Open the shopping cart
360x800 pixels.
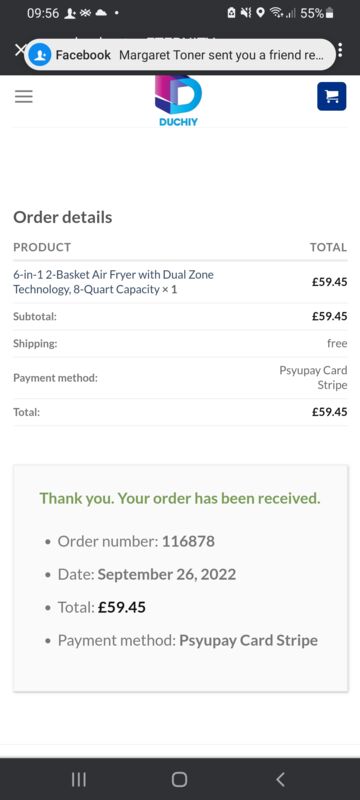[x=331, y=96]
